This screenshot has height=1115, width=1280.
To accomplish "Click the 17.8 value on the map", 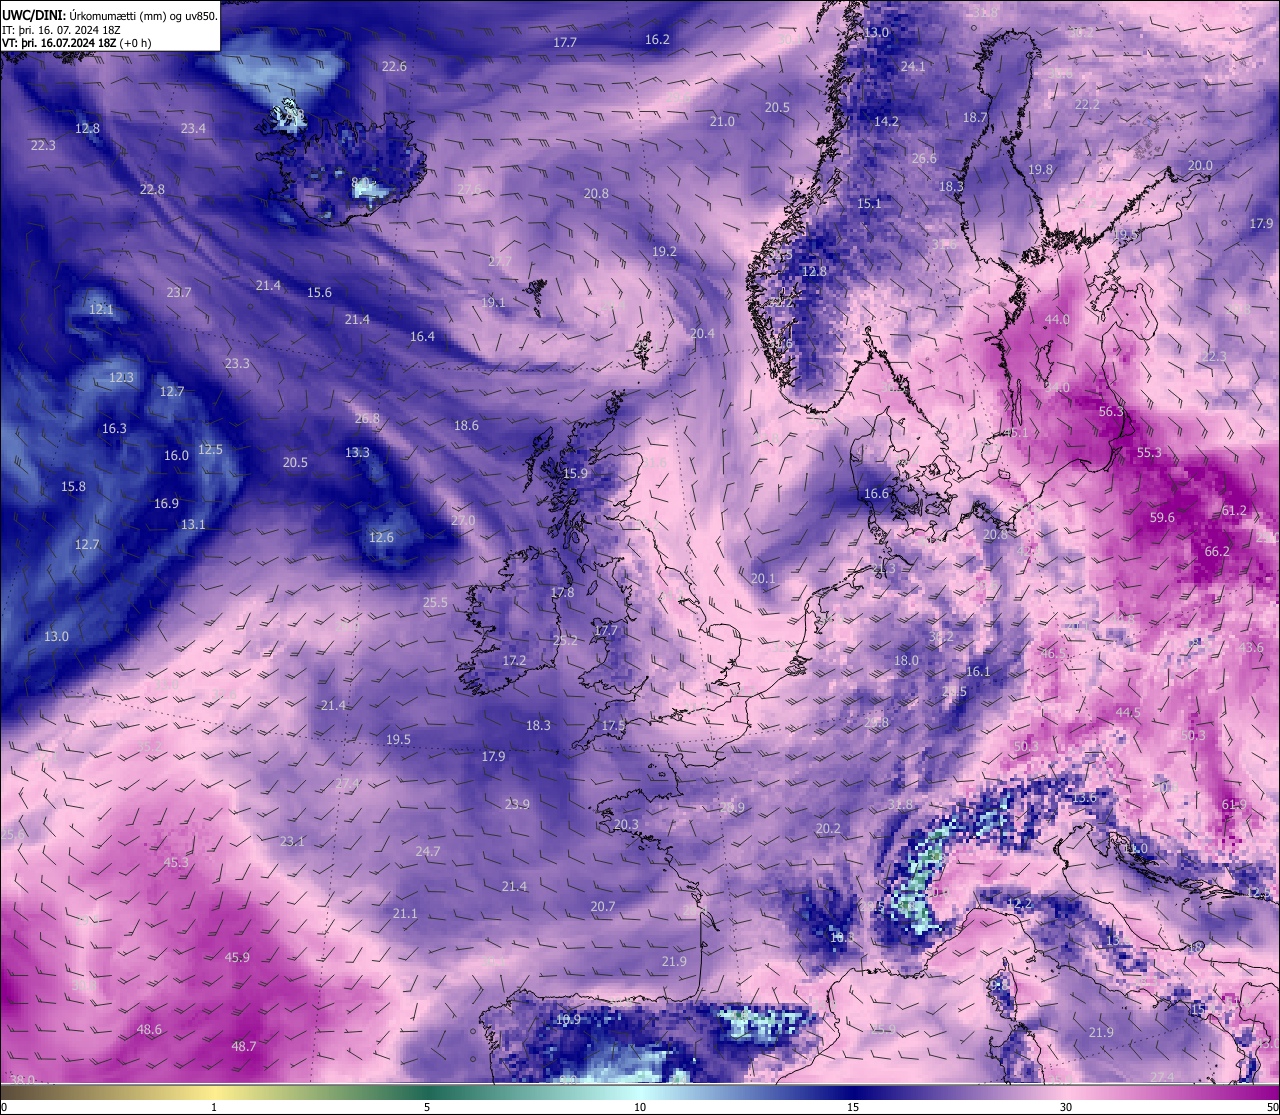I will coord(562,592).
